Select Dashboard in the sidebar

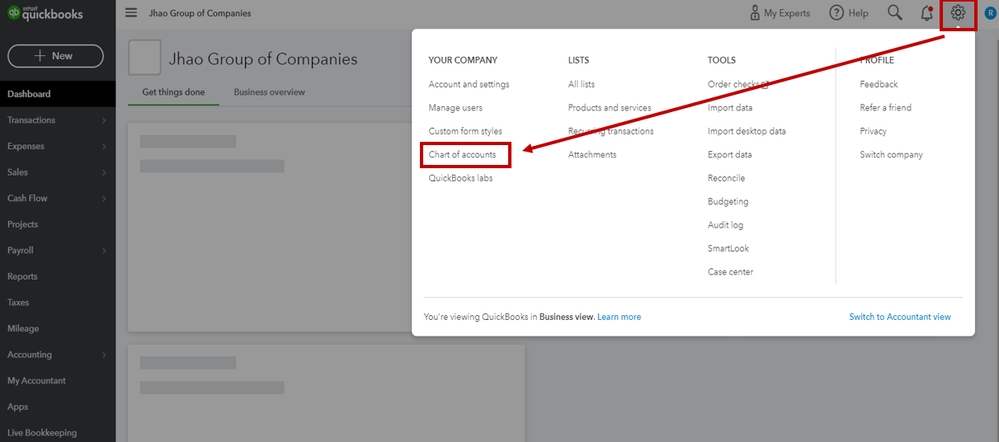(58, 94)
